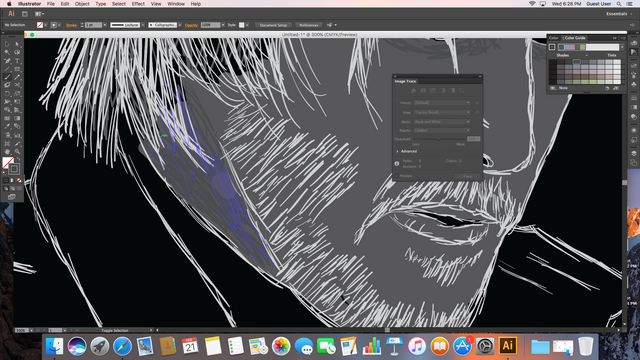The width and height of the screenshot is (640, 360).
Task: Select the Direct Selection tool
Action: click(17, 44)
